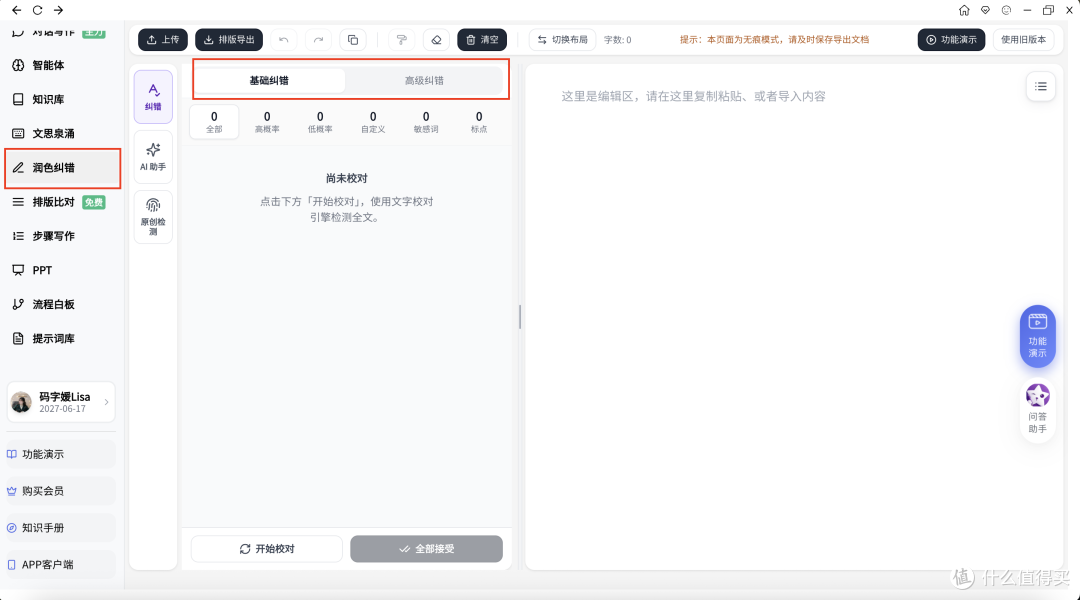Image resolution: width=1080 pixels, height=600 pixels.
Task: Switch to 基础纠错 tab
Action: click(x=269, y=81)
